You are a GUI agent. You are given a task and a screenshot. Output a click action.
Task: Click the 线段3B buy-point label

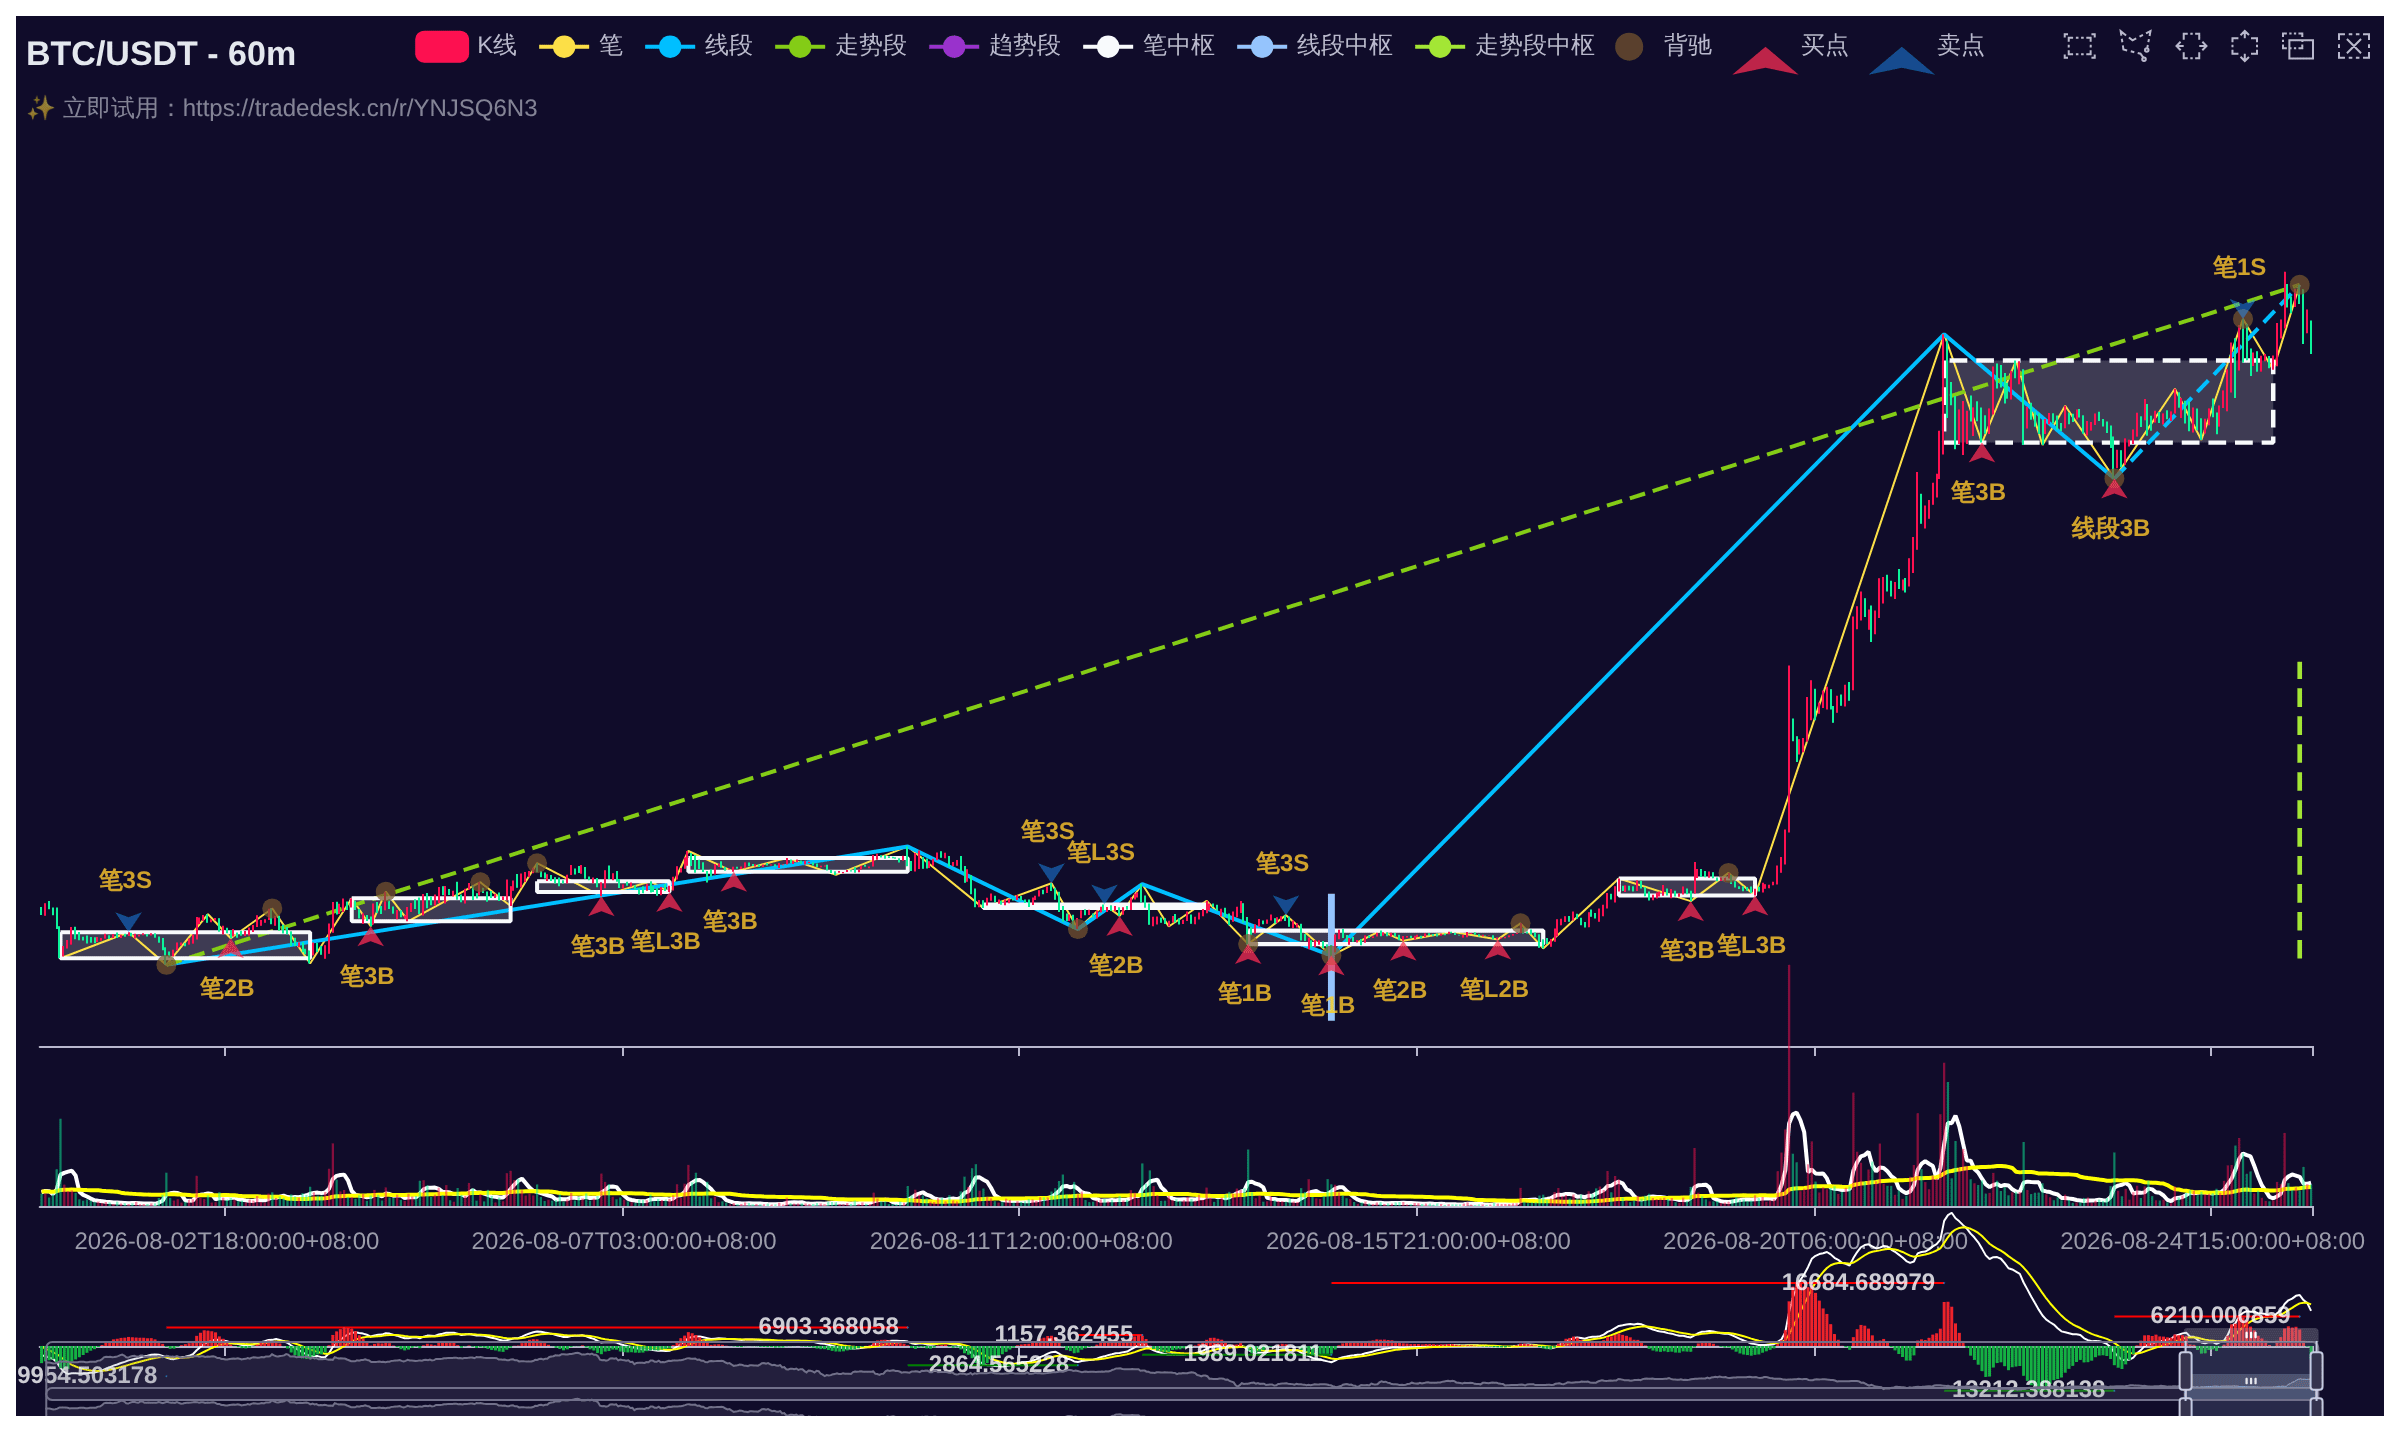(x=2110, y=528)
